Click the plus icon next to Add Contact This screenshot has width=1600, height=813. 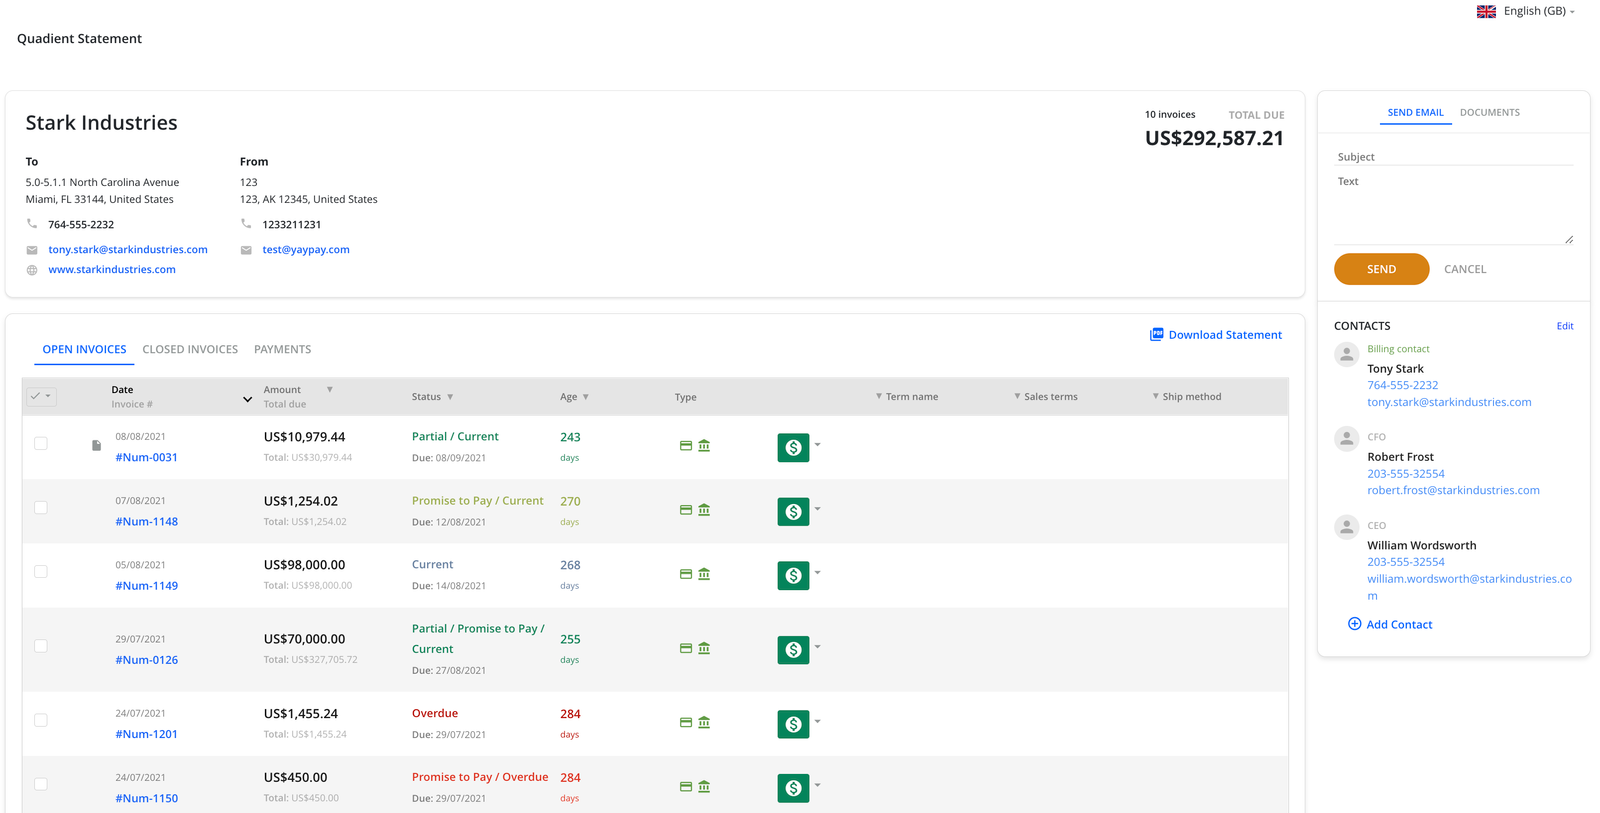point(1354,624)
